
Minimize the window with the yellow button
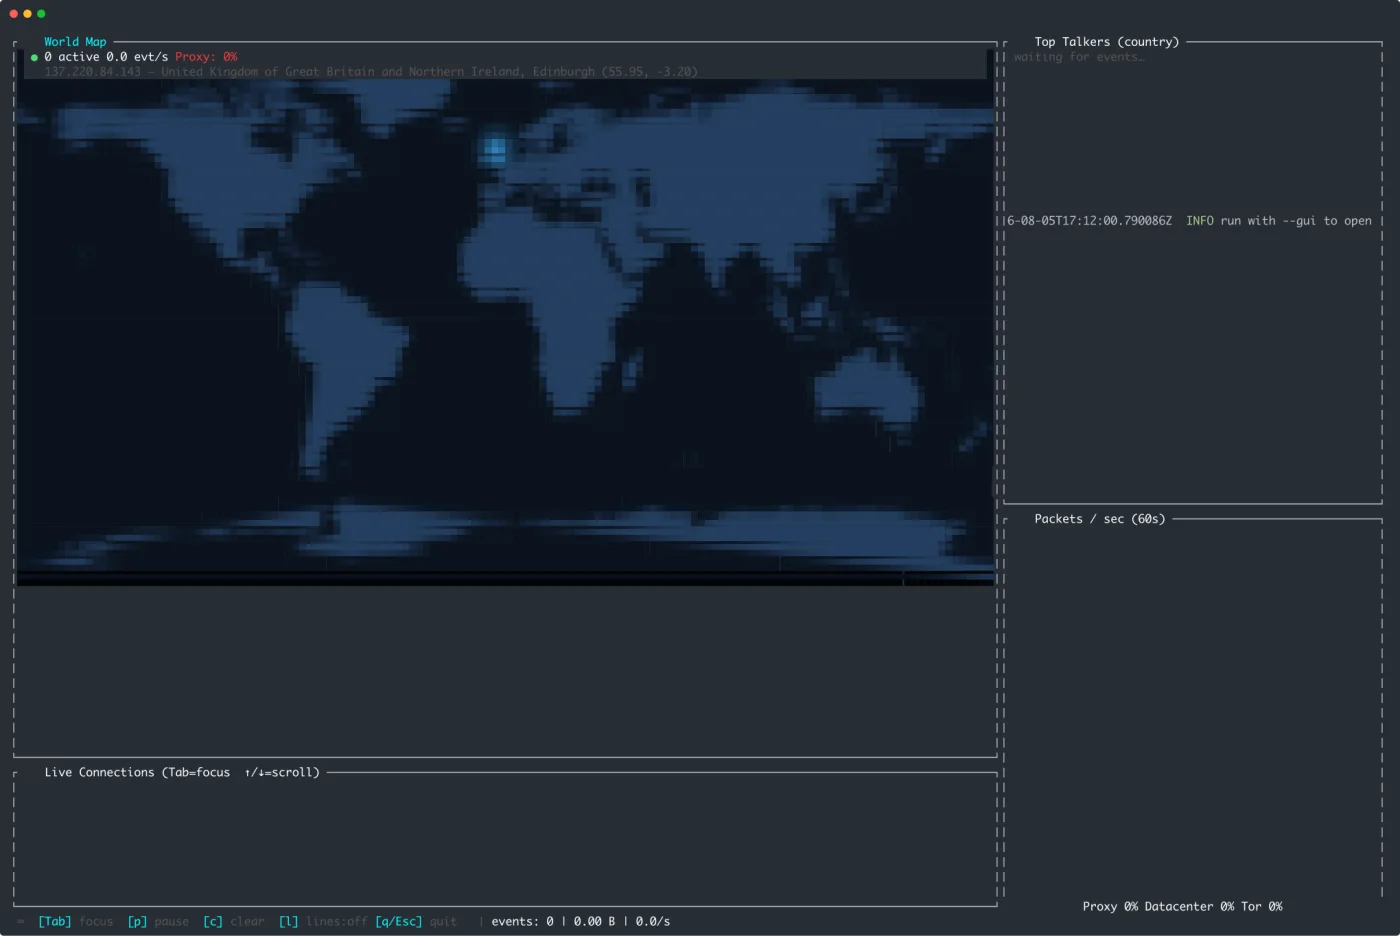(x=27, y=14)
